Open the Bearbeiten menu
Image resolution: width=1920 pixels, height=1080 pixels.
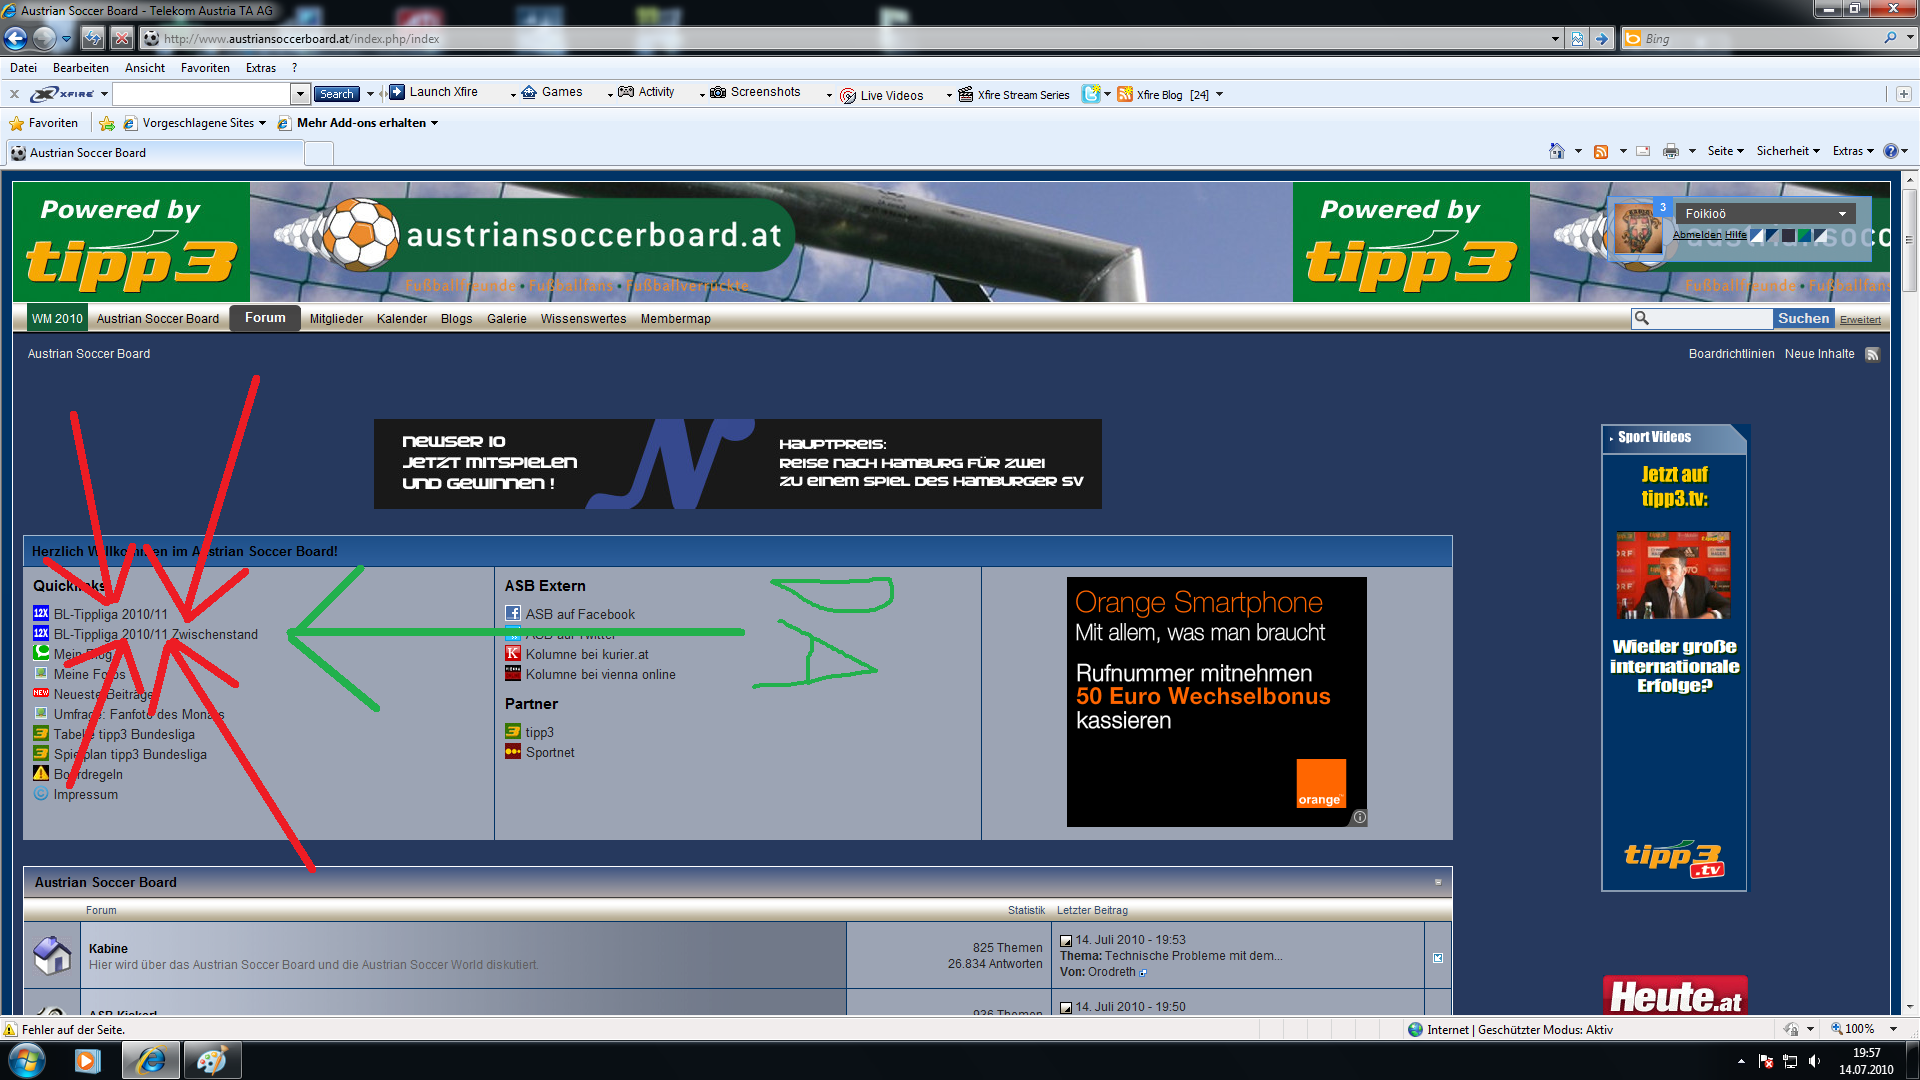pyautogui.click(x=81, y=68)
